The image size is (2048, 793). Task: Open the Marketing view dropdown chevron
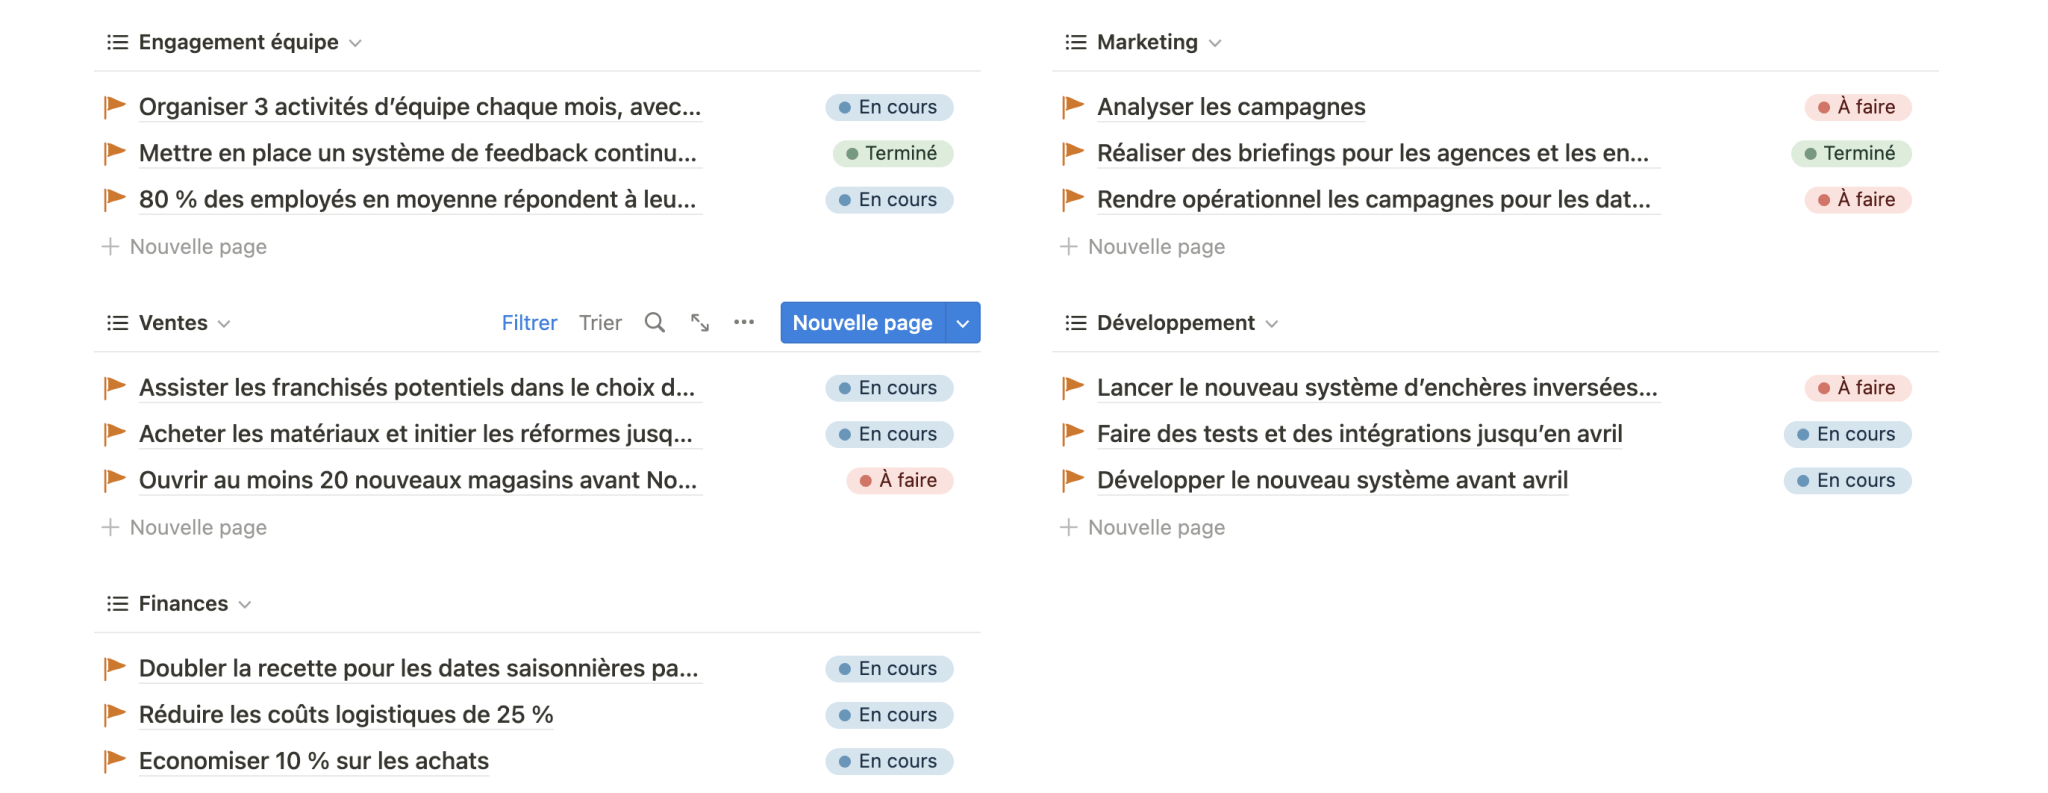tap(1215, 43)
